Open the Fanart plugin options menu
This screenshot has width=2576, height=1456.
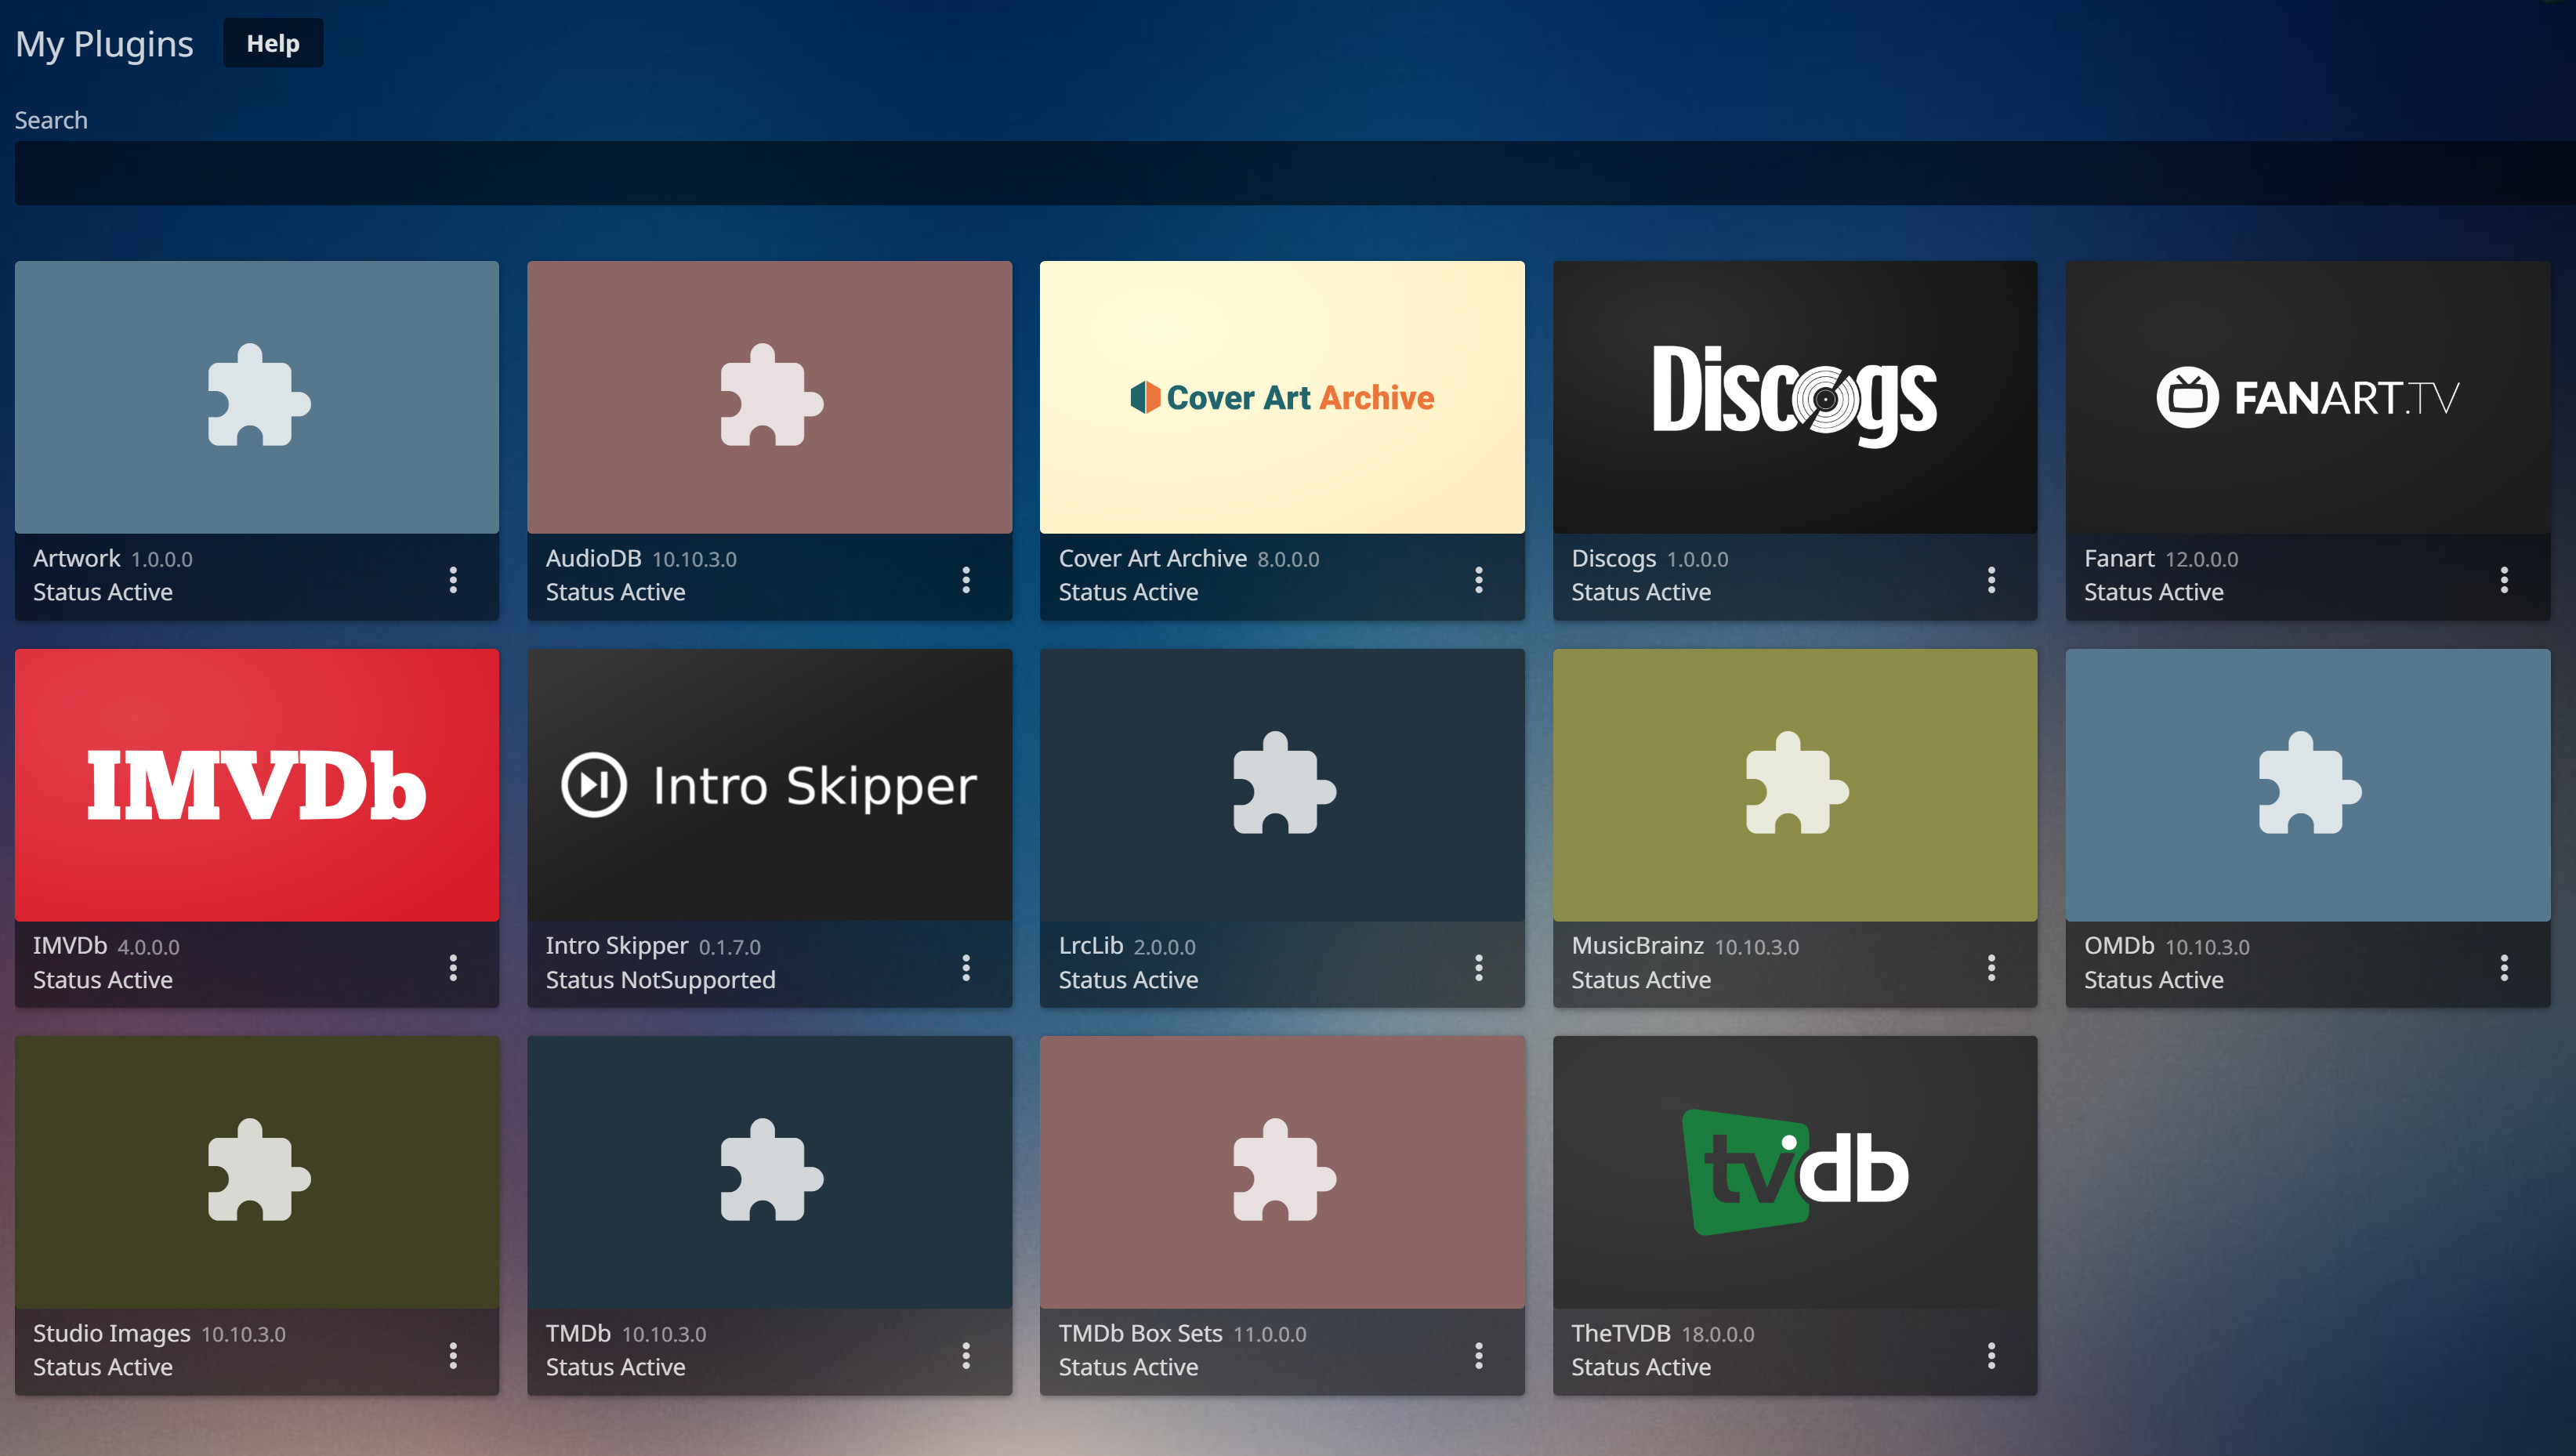pos(2504,580)
